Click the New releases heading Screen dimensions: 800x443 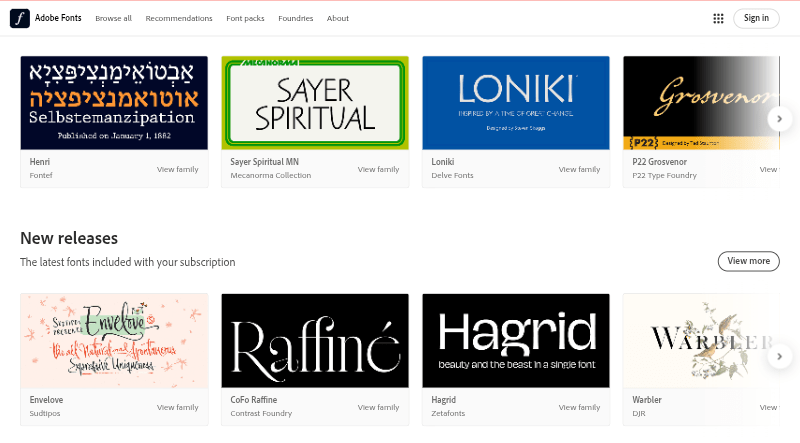click(69, 238)
